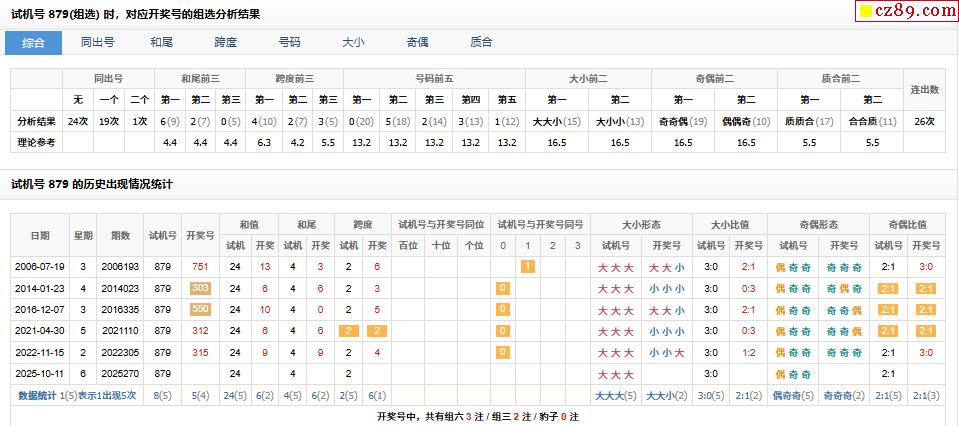Click the 连出数 header in analysis table
The width and height of the screenshot is (959, 426).
[924, 89]
